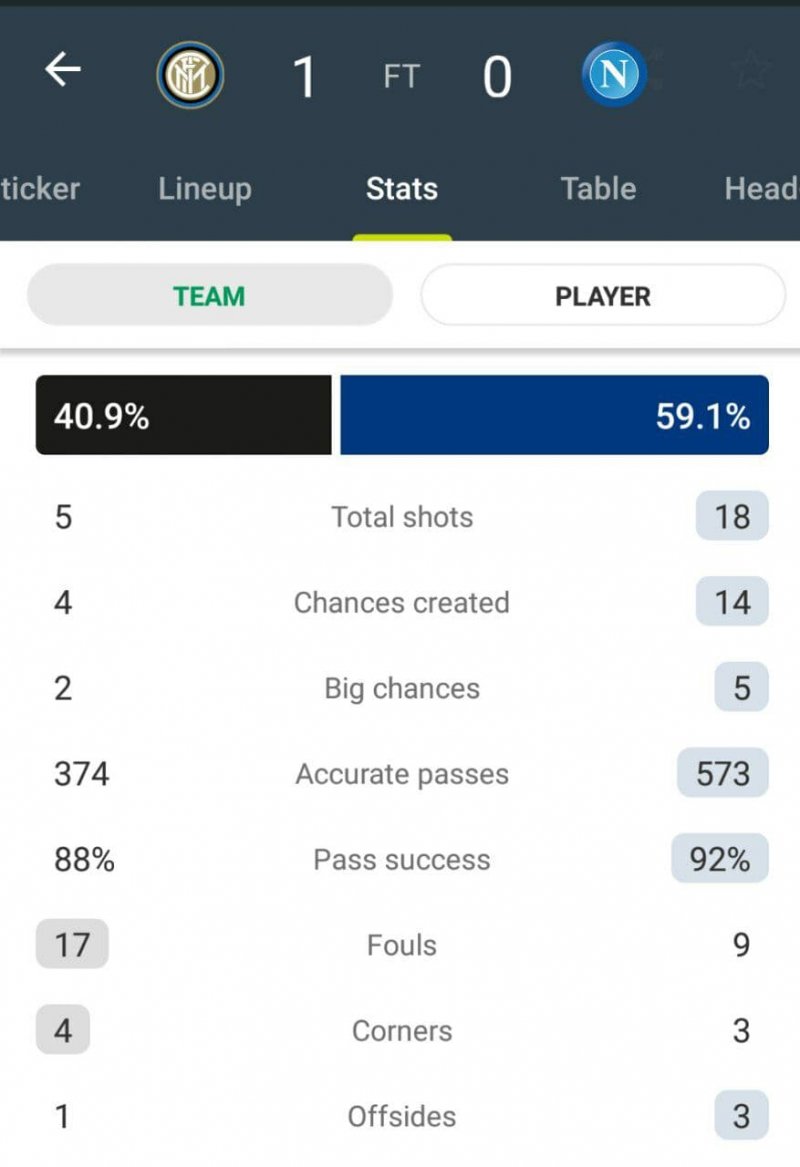Image resolution: width=800 pixels, height=1167 pixels.
Task: Tap the 40.9% black possession bar
Action: [x=183, y=415]
